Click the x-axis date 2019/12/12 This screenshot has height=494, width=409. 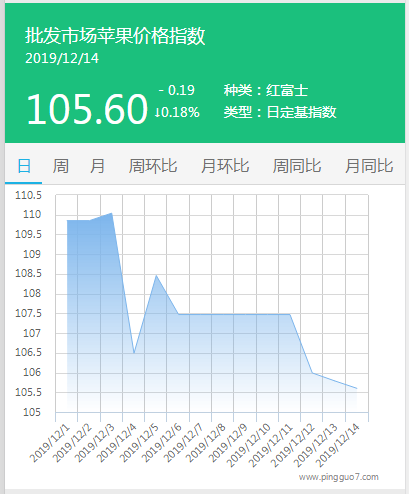[294, 445]
